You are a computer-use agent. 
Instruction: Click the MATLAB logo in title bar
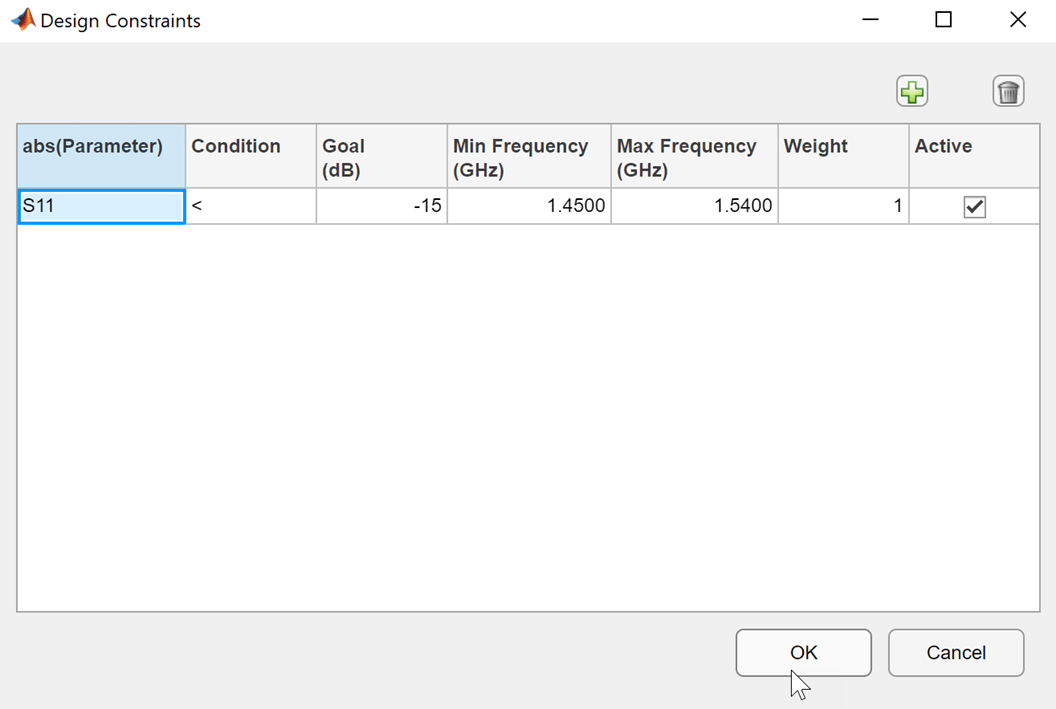click(x=22, y=20)
